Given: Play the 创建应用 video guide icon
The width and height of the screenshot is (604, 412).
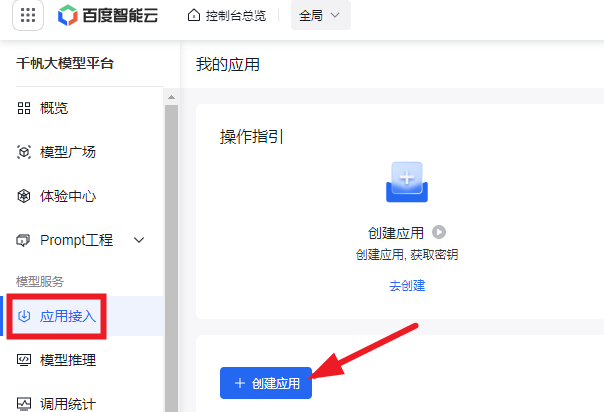Looking at the screenshot, I should 439,232.
